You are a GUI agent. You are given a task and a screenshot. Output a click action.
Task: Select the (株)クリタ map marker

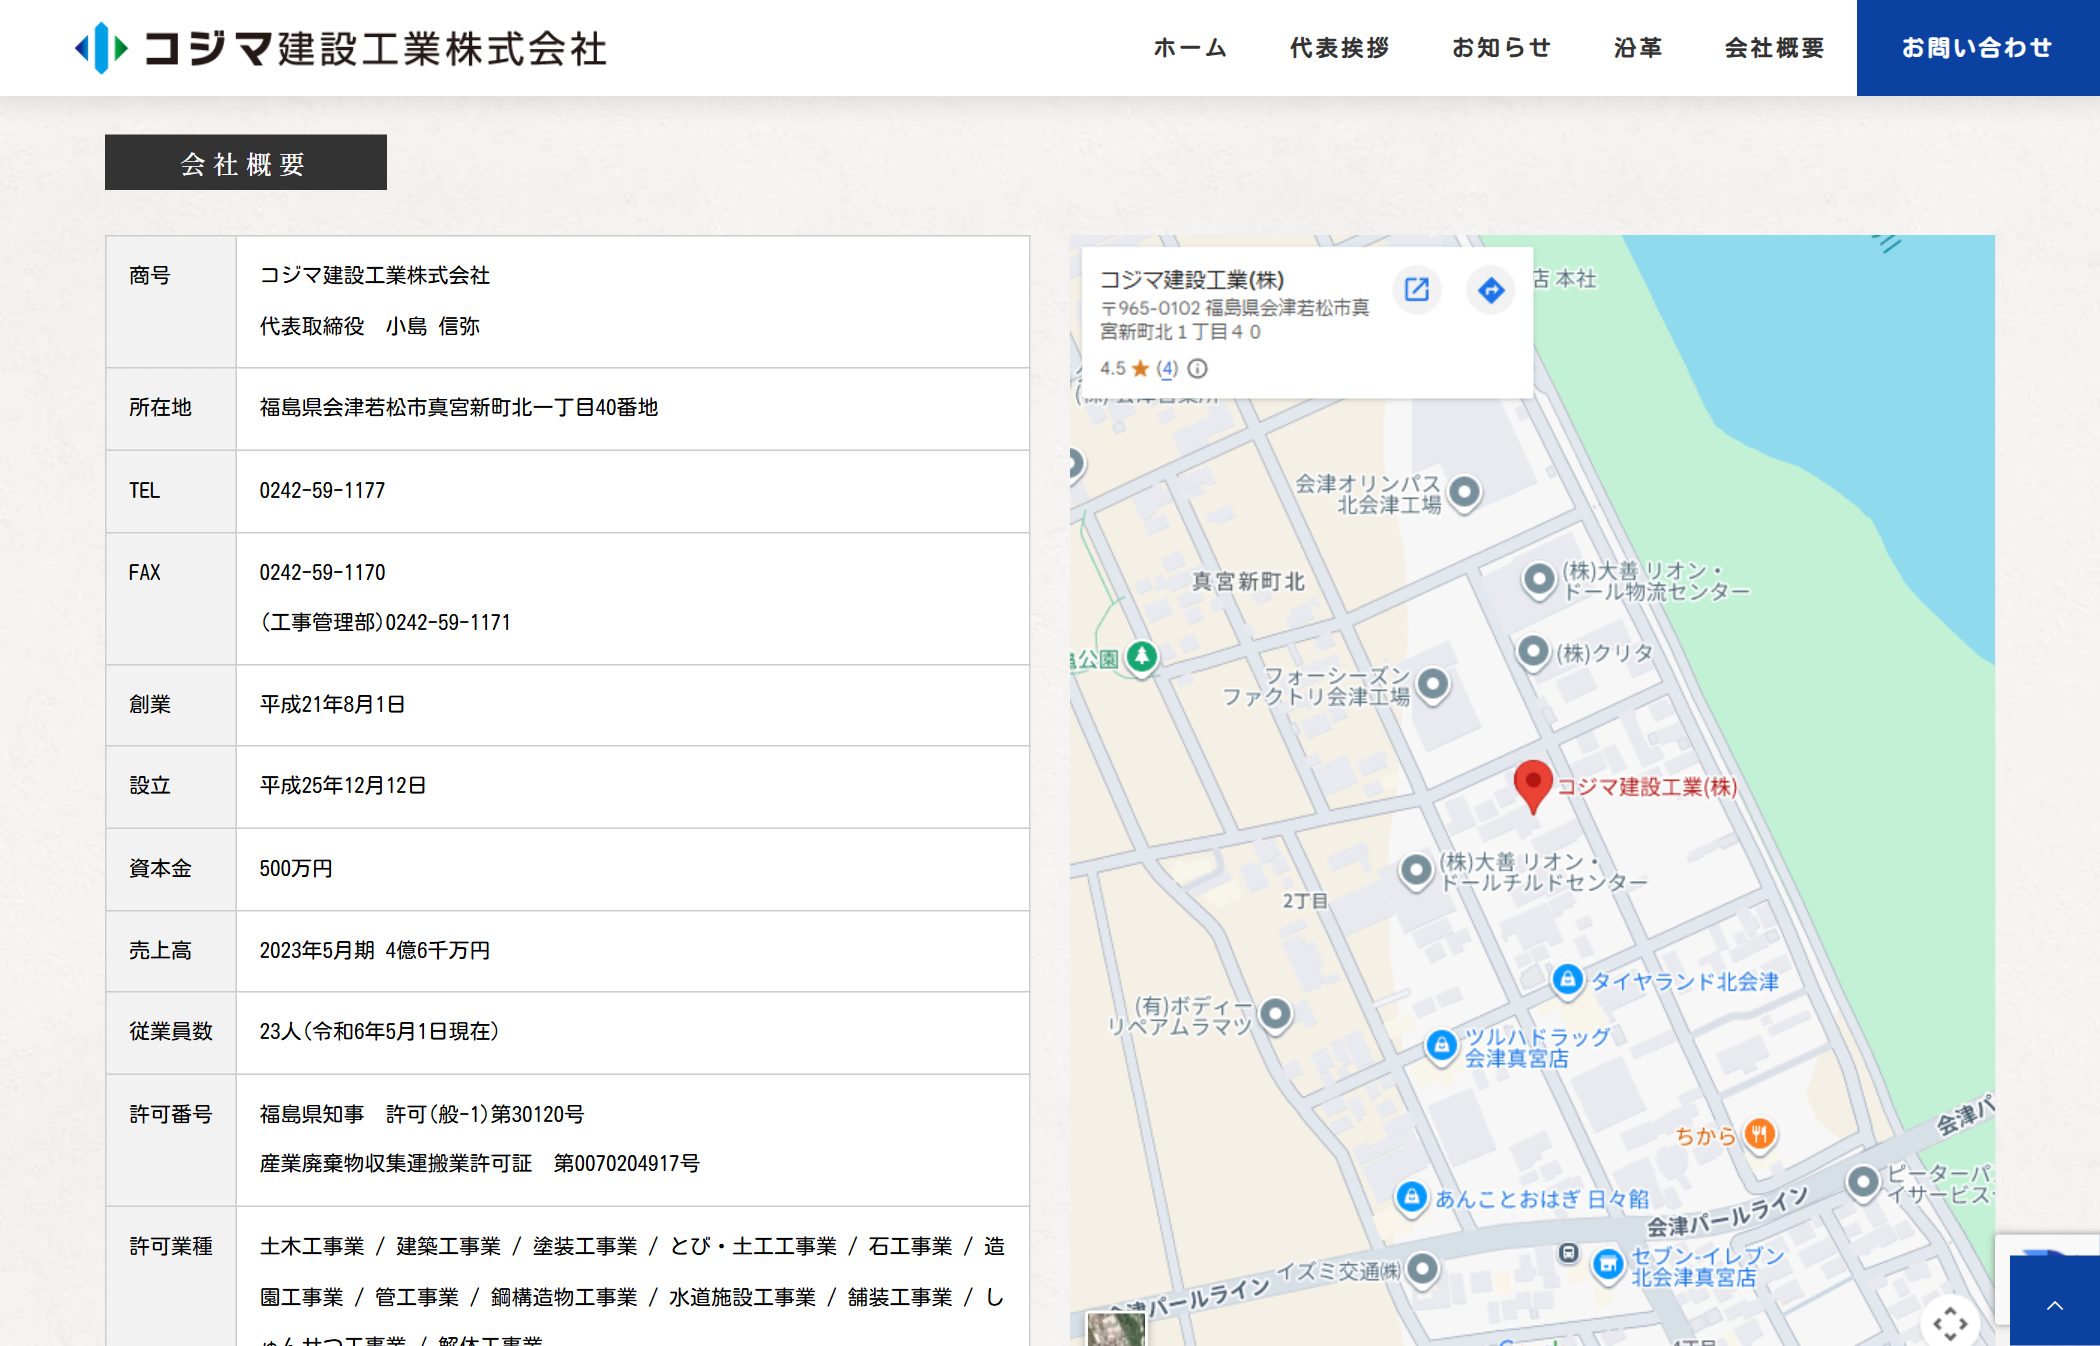[x=1533, y=652]
